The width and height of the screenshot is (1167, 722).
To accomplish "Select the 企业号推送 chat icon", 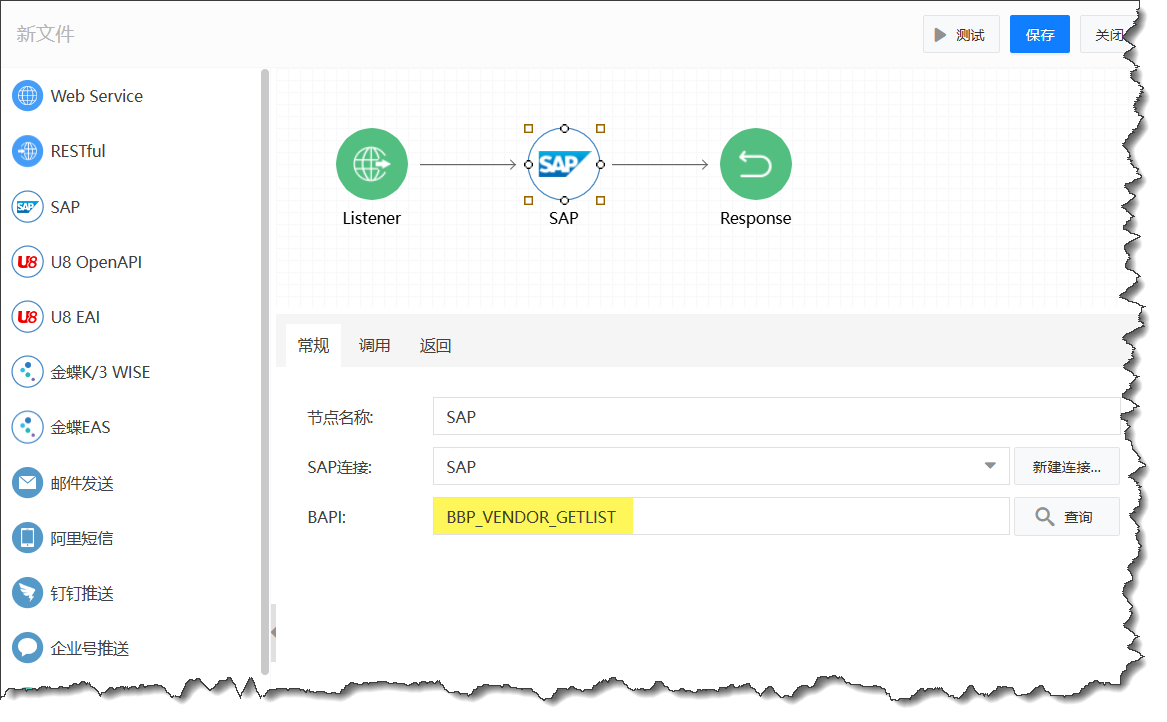I will pos(27,648).
